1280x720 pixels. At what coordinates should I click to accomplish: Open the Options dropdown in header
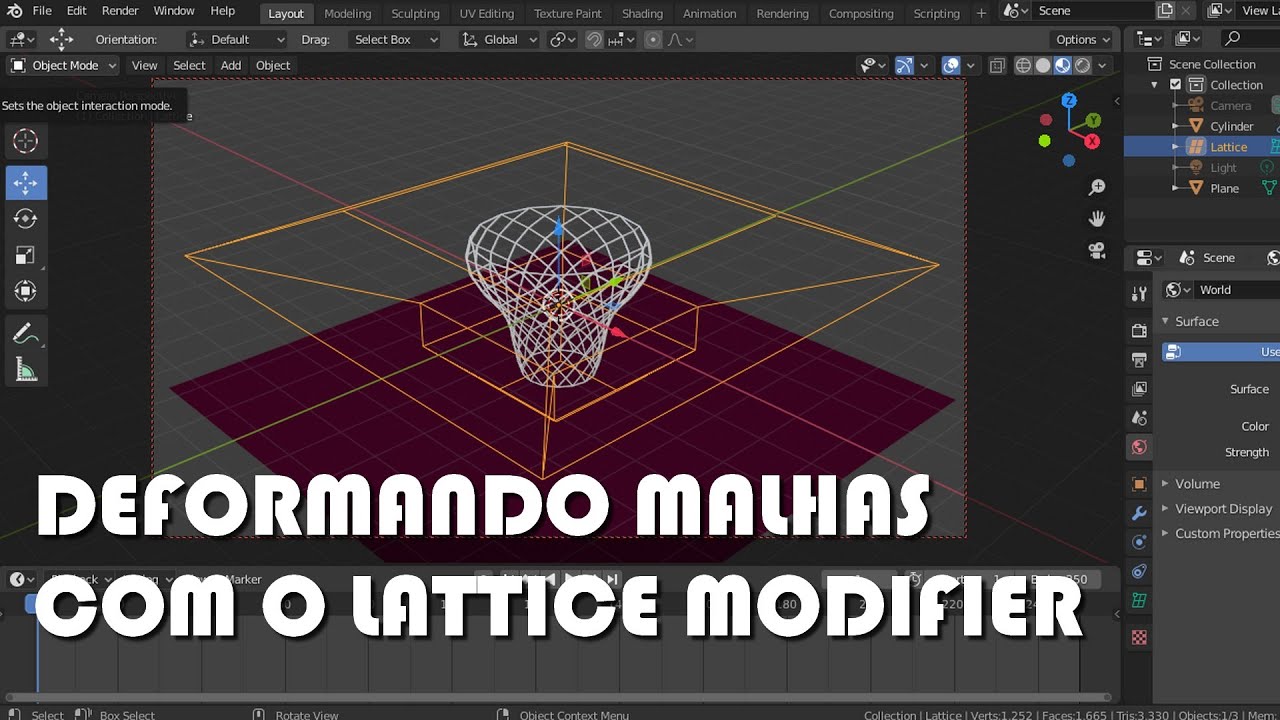click(x=1083, y=40)
